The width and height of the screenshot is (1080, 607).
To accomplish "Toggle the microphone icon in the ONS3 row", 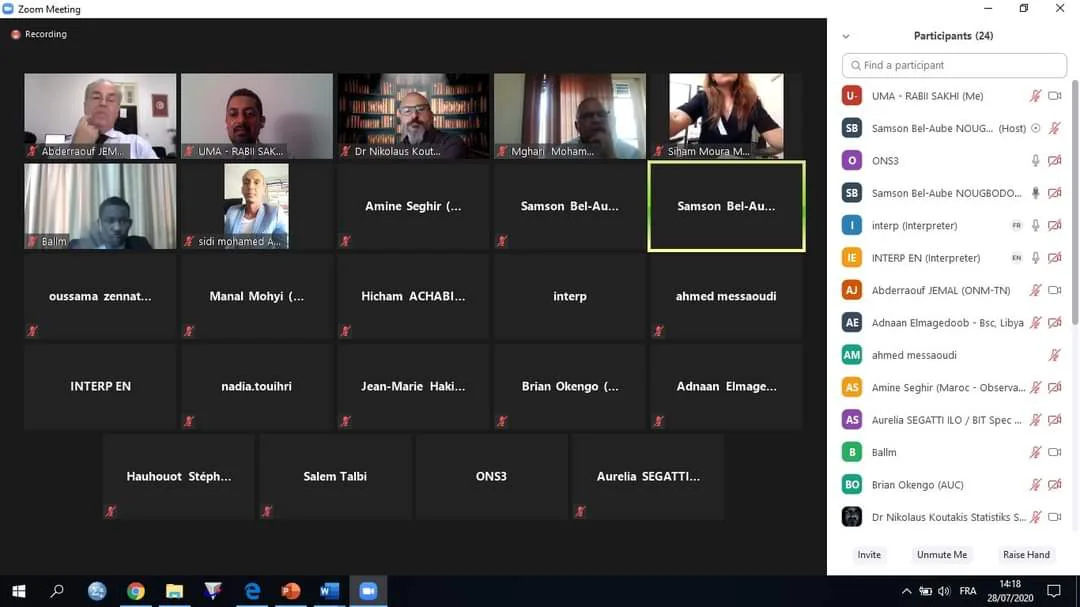I will tap(1035, 161).
